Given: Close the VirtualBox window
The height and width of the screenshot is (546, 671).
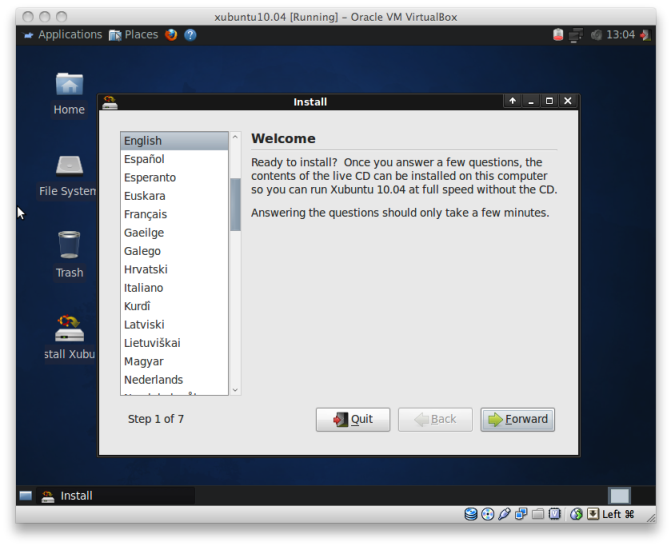Looking at the screenshot, I should [x=28, y=17].
